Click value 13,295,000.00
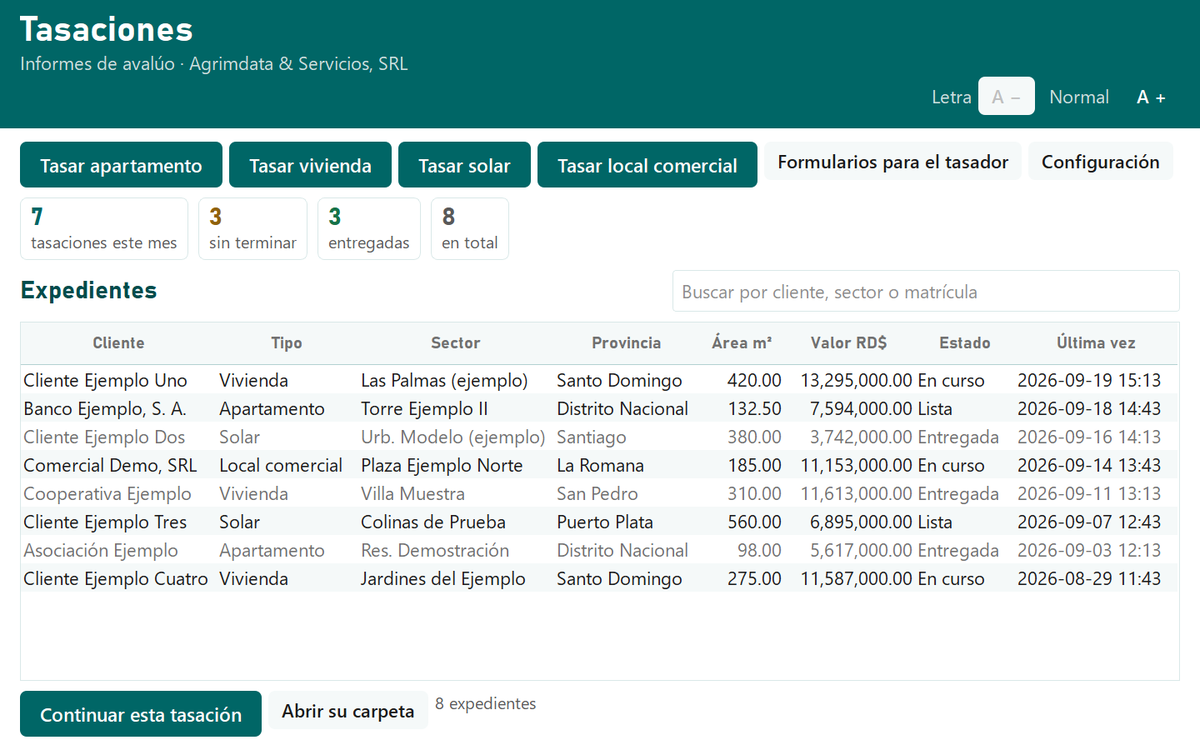The height and width of the screenshot is (750, 1200). [x=857, y=380]
